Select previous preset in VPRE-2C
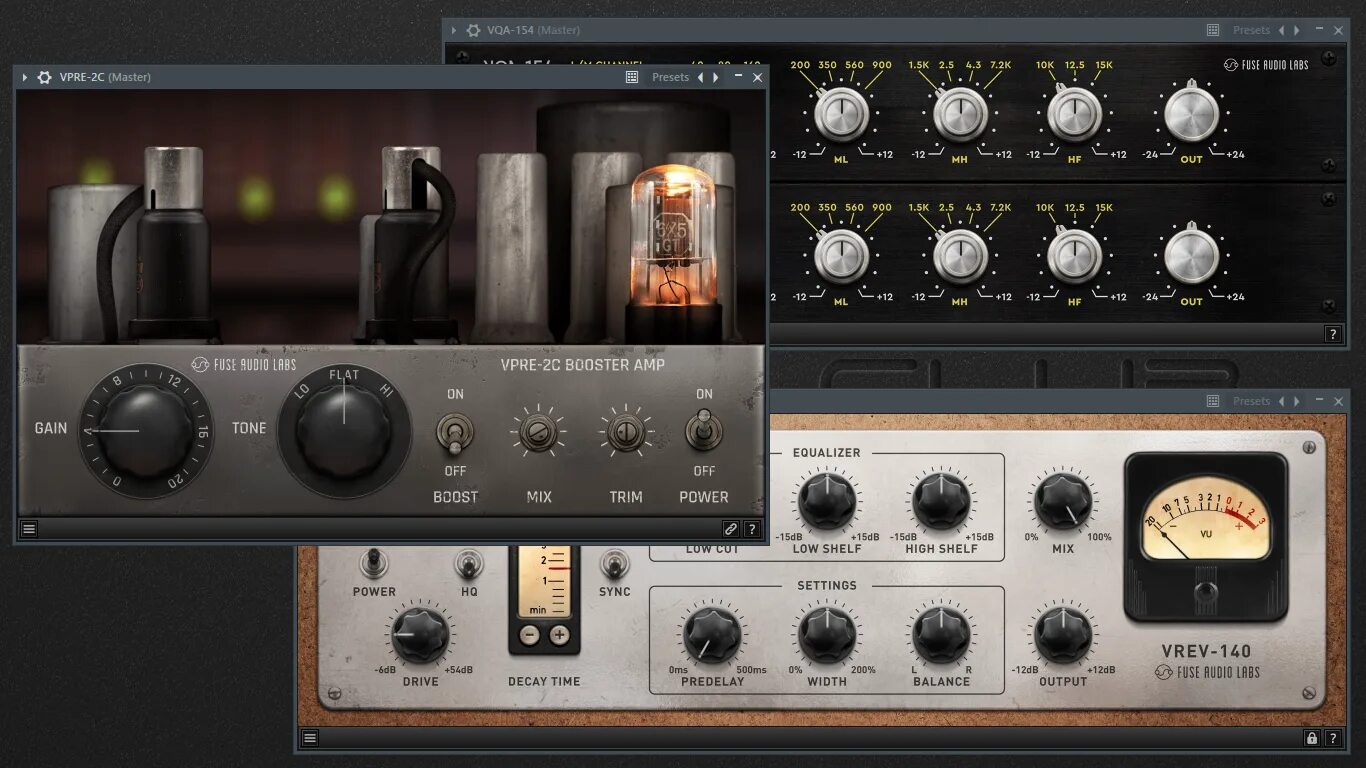 700,77
